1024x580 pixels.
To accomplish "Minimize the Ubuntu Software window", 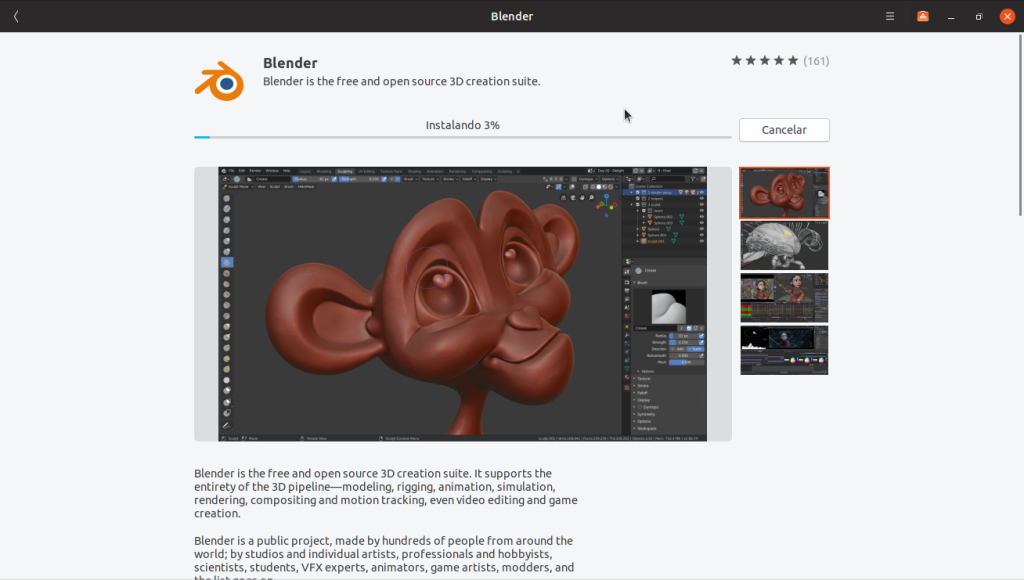I will click(951, 16).
